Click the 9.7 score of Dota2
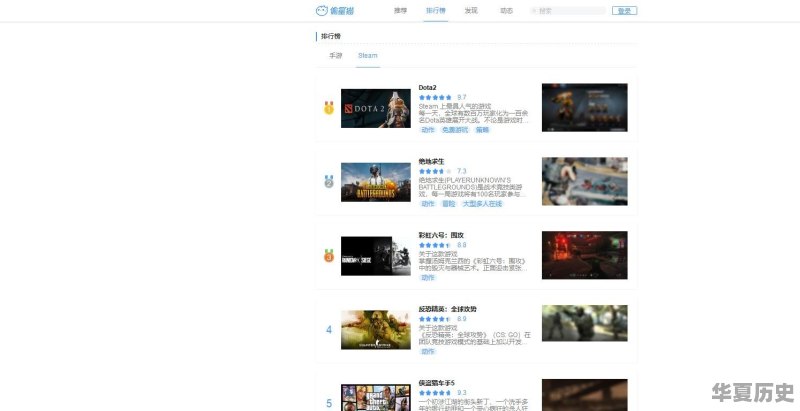Image resolution: width=800 pixels, height=411 pixels. pyautogui.click(x=462, y=97)
